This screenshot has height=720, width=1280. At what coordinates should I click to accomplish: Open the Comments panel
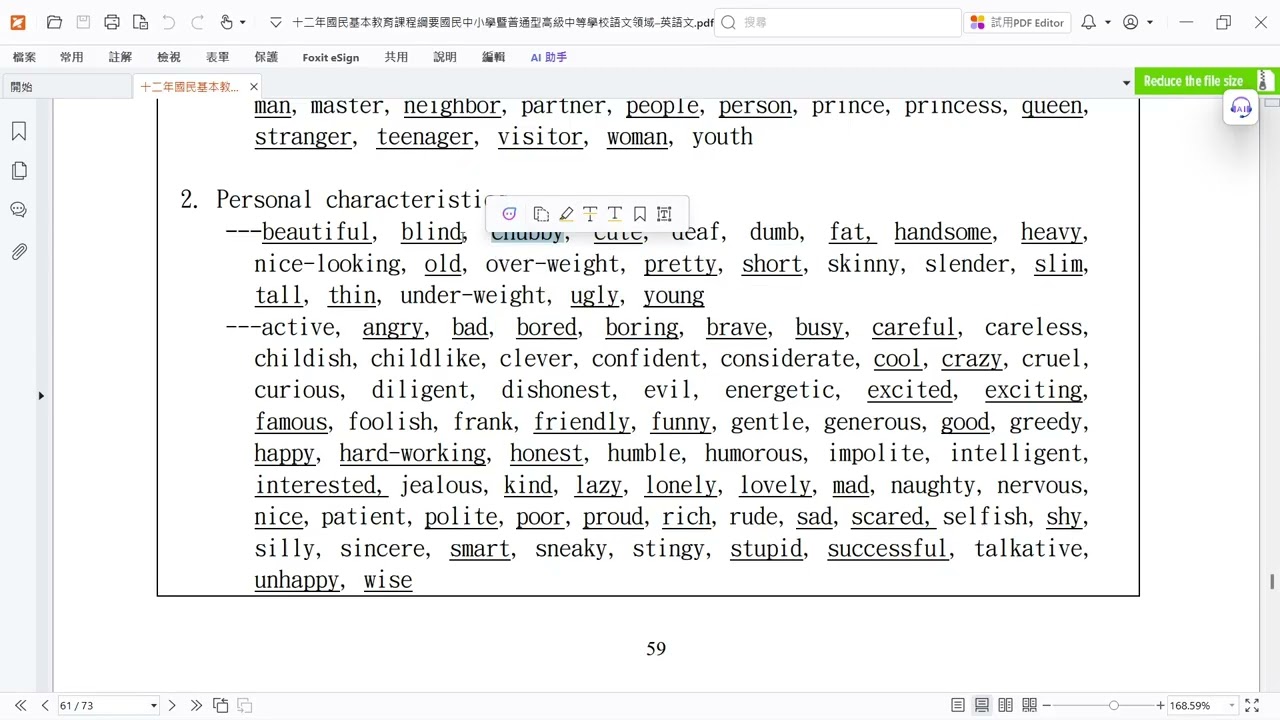(18, 210)
